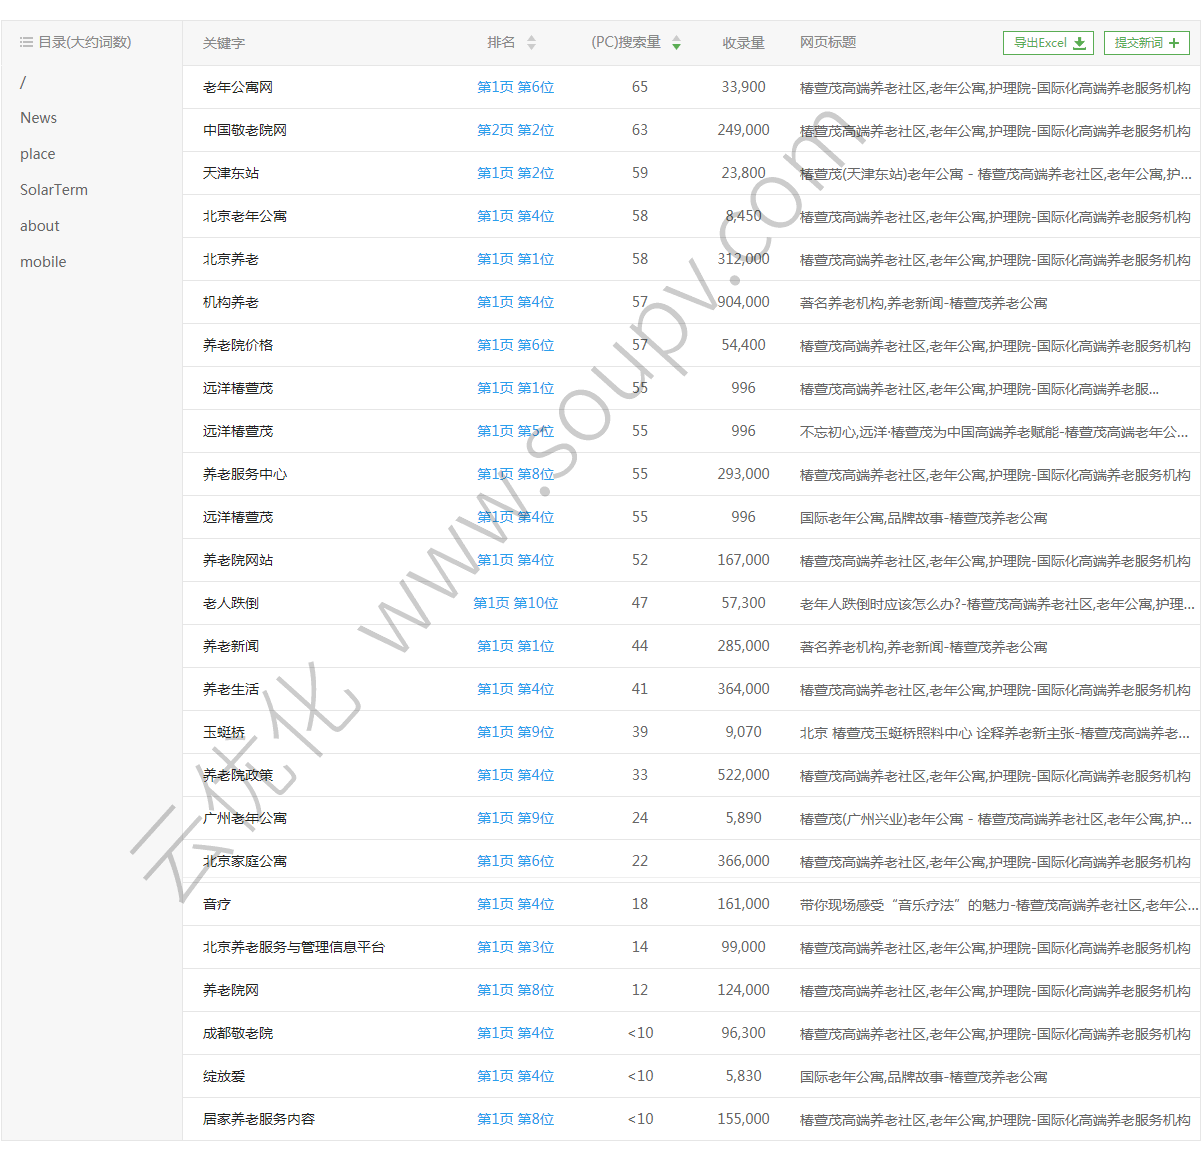Open the about directory in sidebar
The width and height of the screenshot is (1202, 1160).
click(x=40, y=226)
